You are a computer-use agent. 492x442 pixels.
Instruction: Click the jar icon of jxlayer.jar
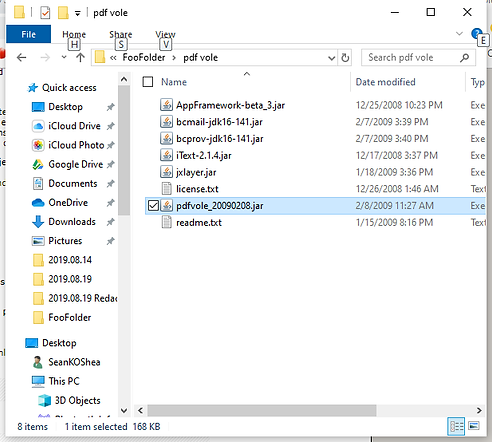pyautogui.click(x=166, y=172)
